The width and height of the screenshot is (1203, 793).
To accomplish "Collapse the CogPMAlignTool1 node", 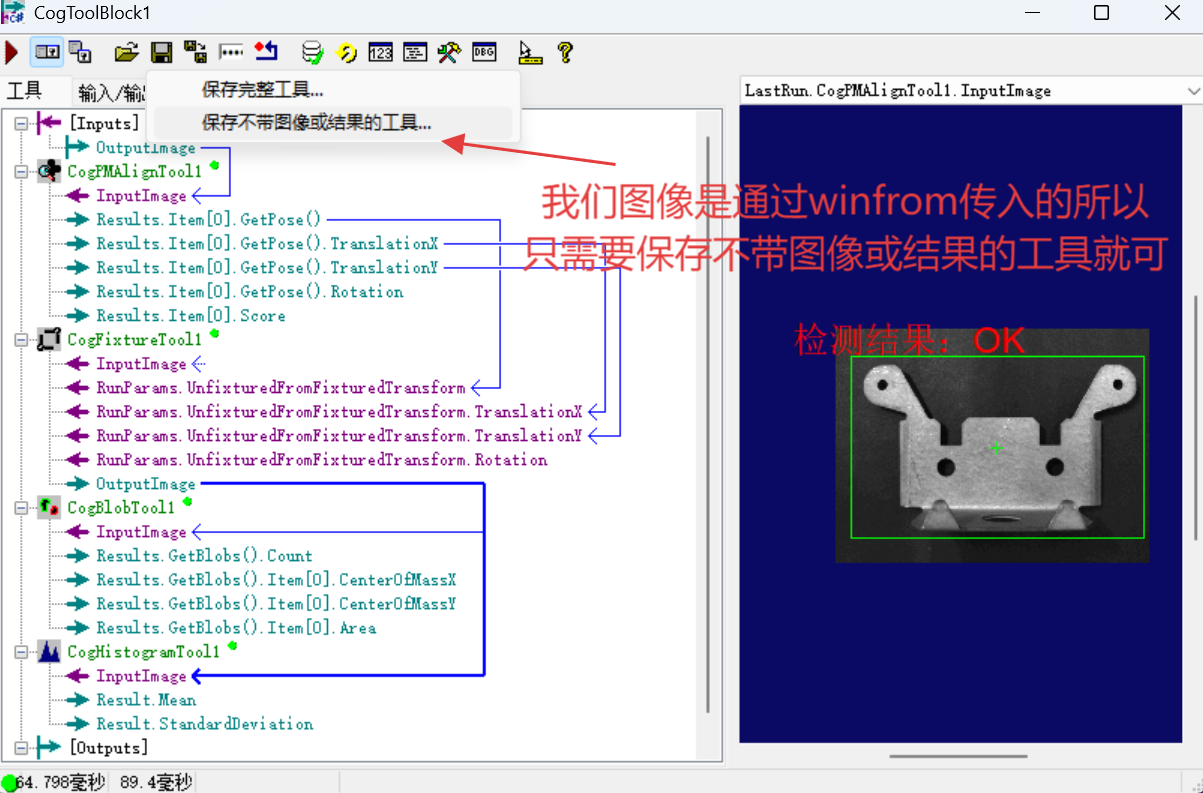I will [x=21, y=172].
